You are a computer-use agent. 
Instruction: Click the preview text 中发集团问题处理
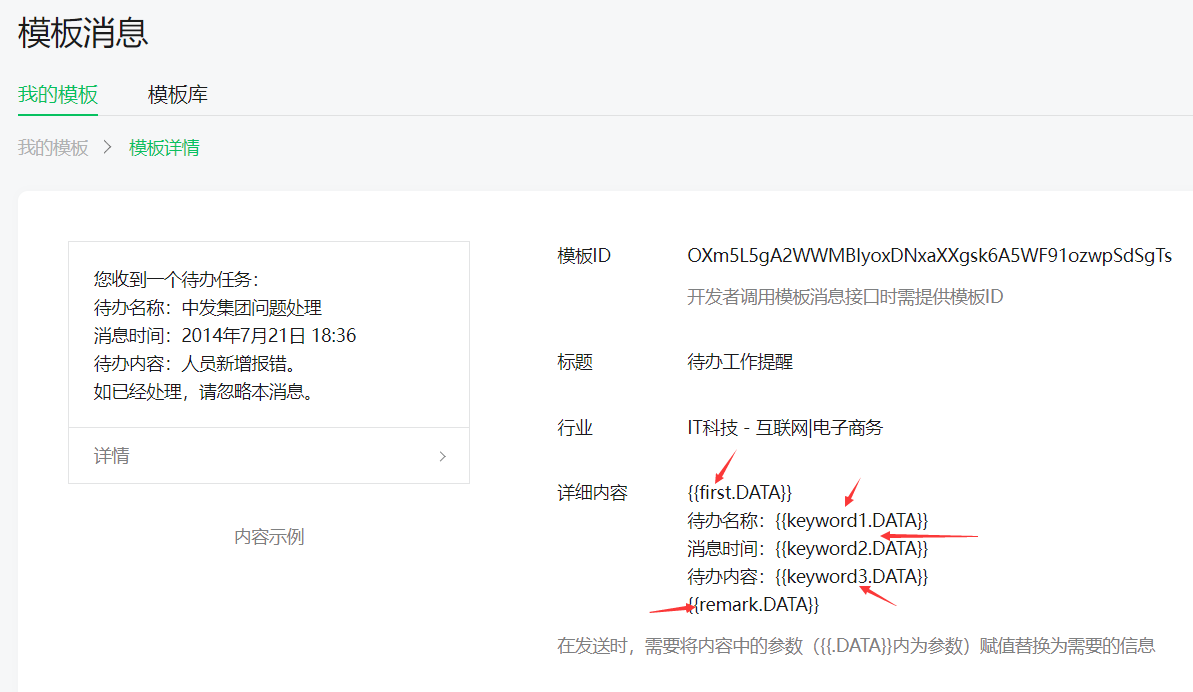coord(252,307)
